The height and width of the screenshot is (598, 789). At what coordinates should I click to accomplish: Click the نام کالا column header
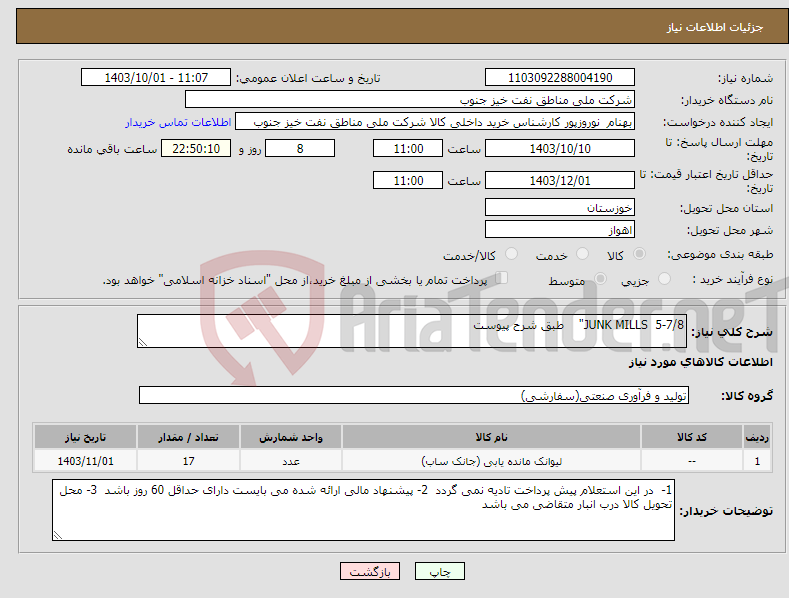[x=491, y=437]
